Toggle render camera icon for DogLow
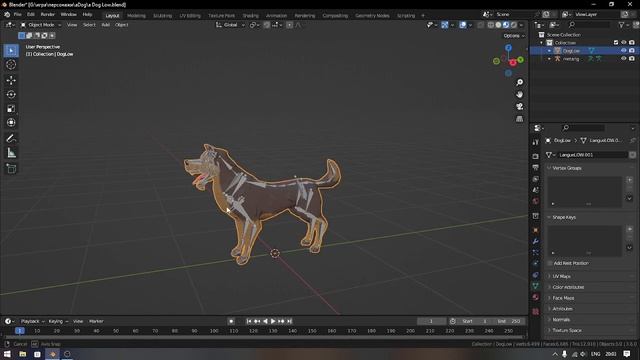The width and height of the screenshot is (640, 360). click(632, 51)
